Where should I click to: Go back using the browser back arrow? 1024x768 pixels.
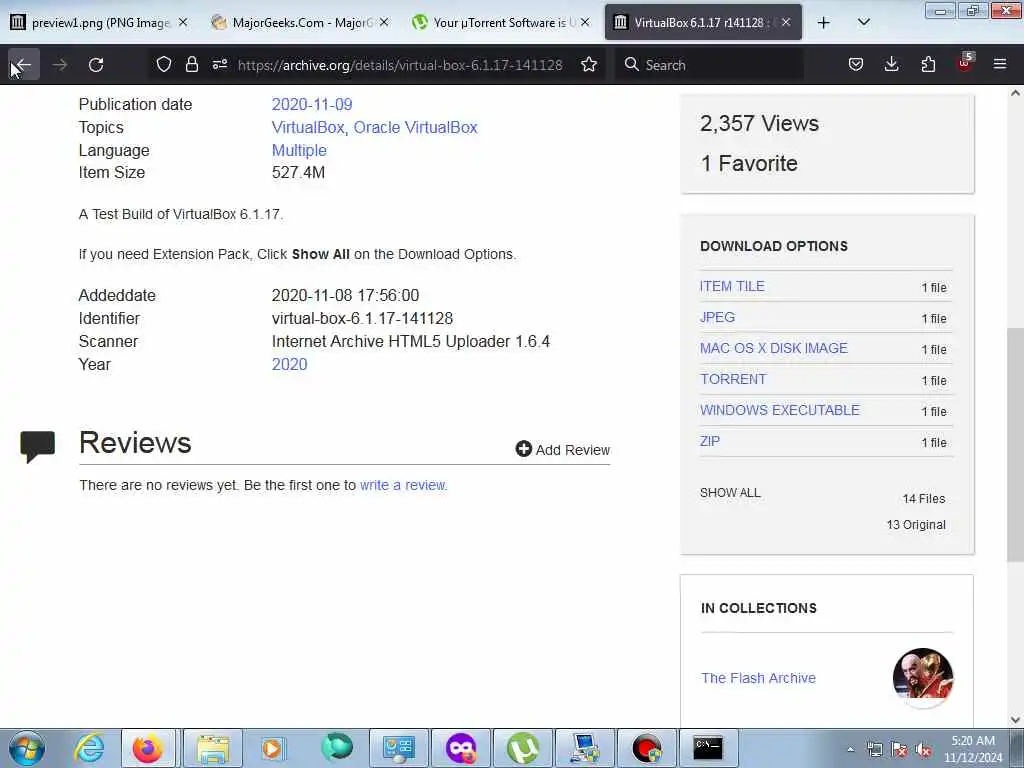pos(23,65)
